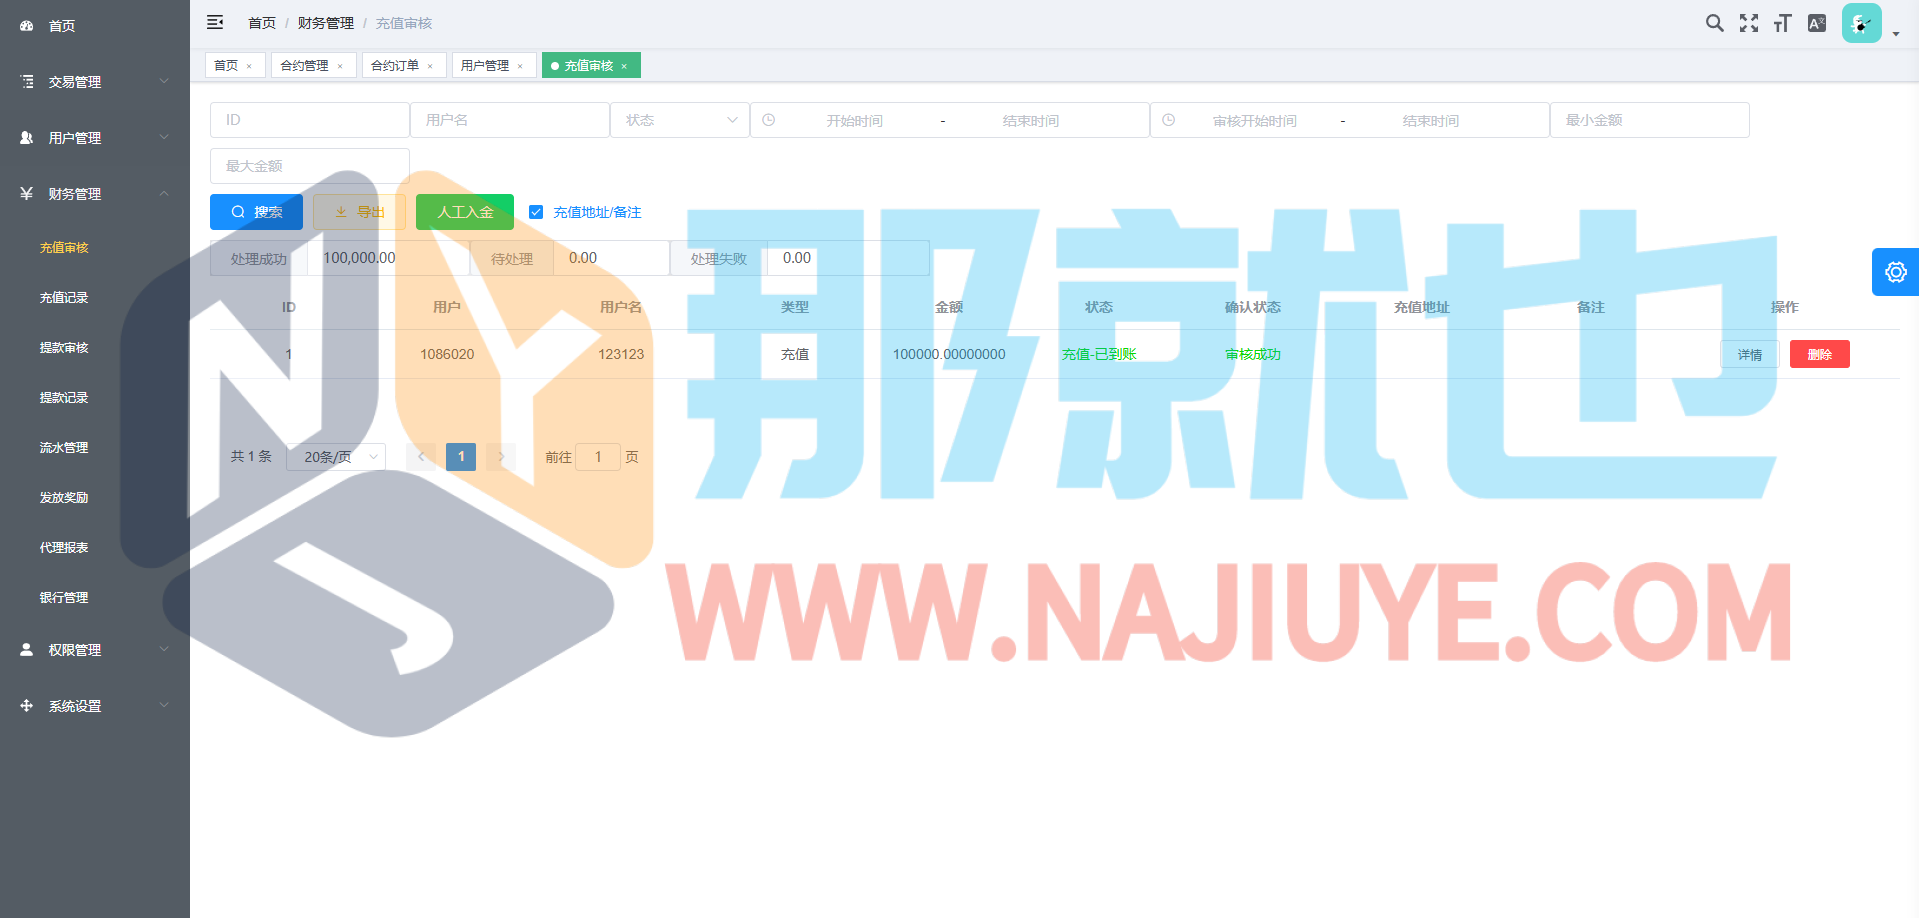Click the sidebar collapse hamburger icon
Viewport: 1919px width, 918px height.
pyautogui.click(x=215, y=22)
